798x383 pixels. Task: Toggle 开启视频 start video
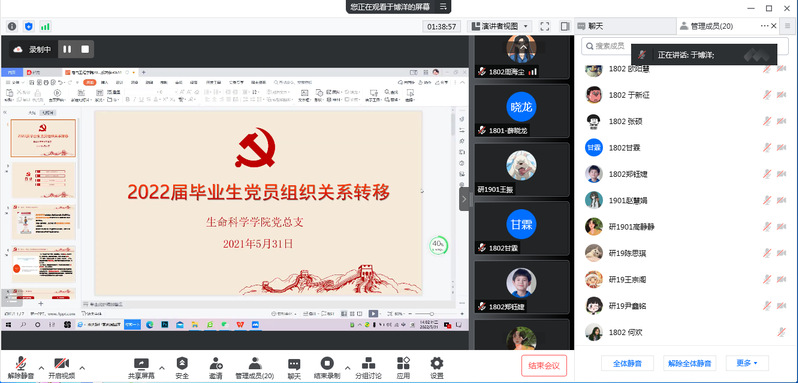tap(62, 369)
